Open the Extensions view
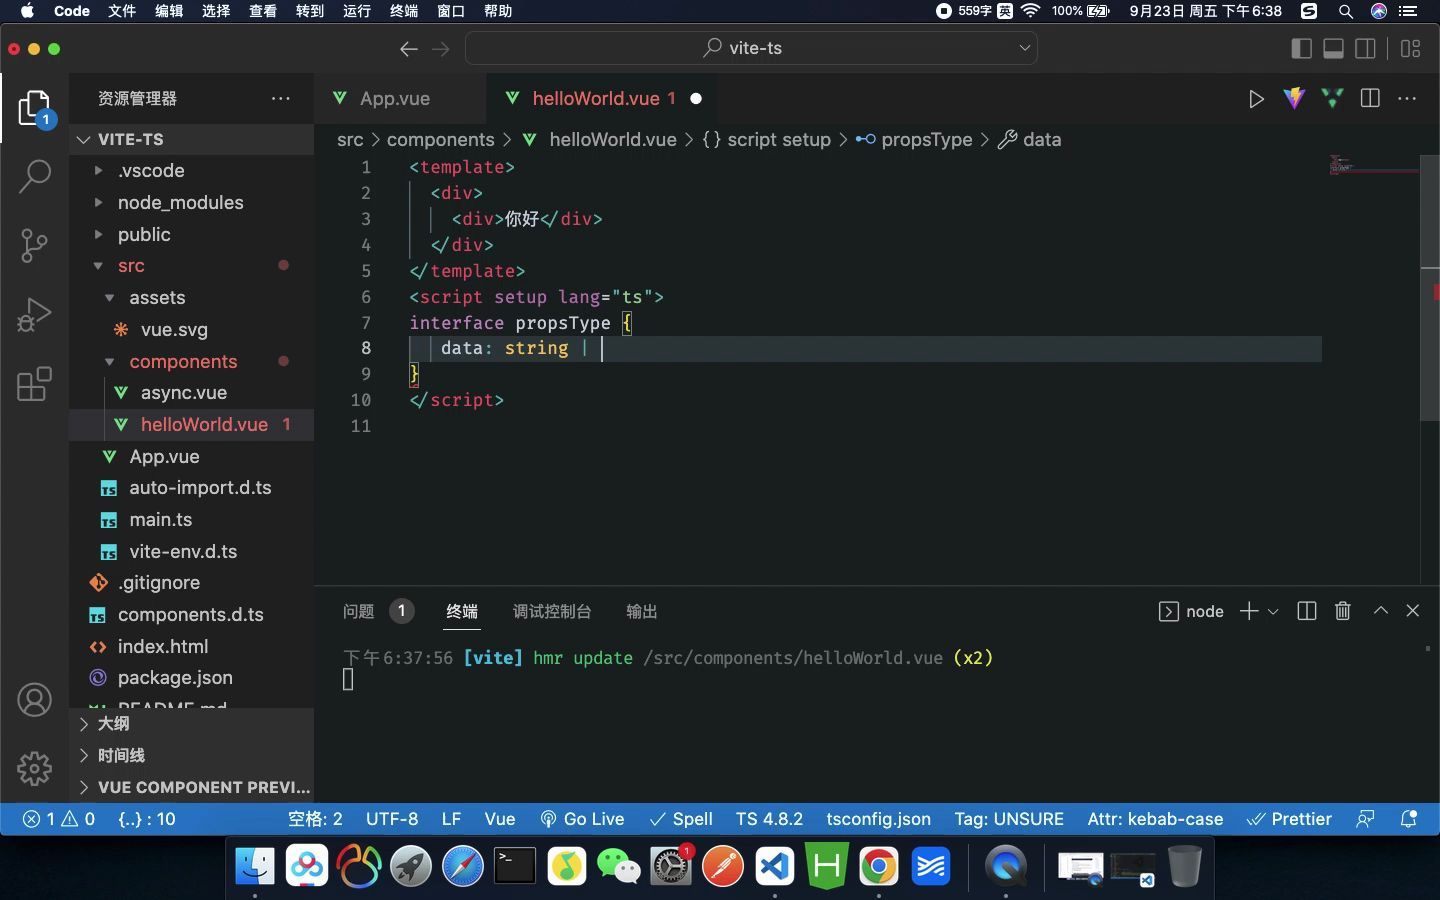The height and width of the screenshot is (900, 1440). pos(34,385)
